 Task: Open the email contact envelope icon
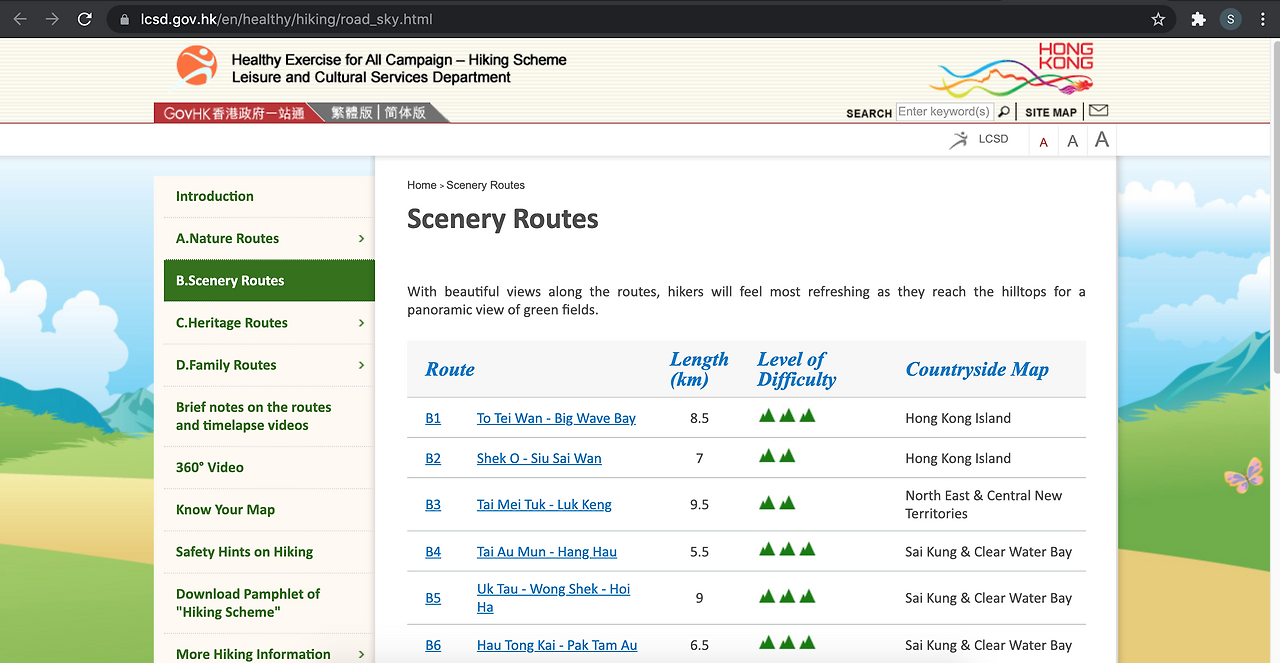click(1098, 110)
